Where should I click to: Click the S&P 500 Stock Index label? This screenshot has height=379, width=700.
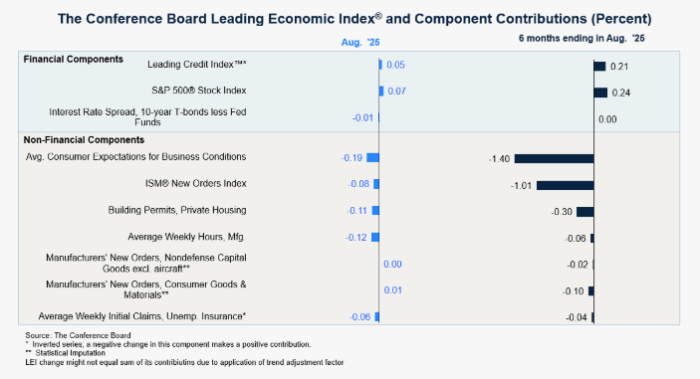point(199,91)
